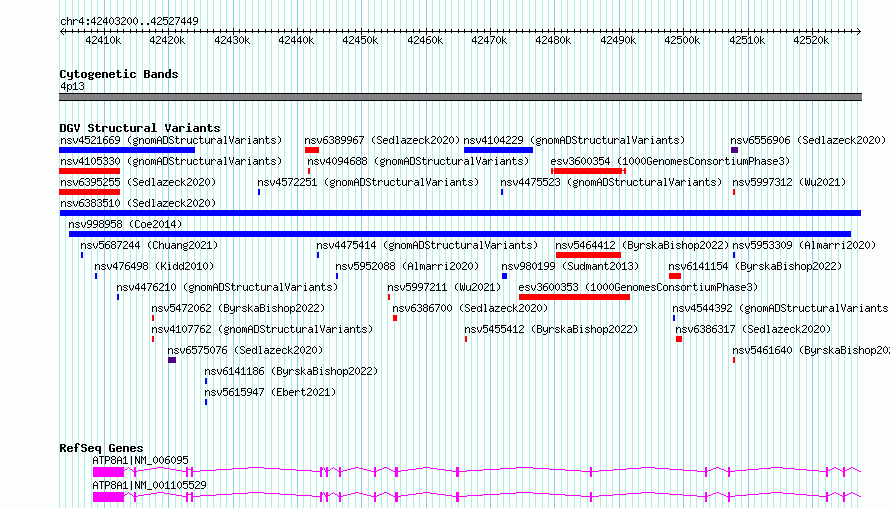This screenshot has width=890, height=508.
Task: Click the 42520k ruler position
Action: point(811,40)
